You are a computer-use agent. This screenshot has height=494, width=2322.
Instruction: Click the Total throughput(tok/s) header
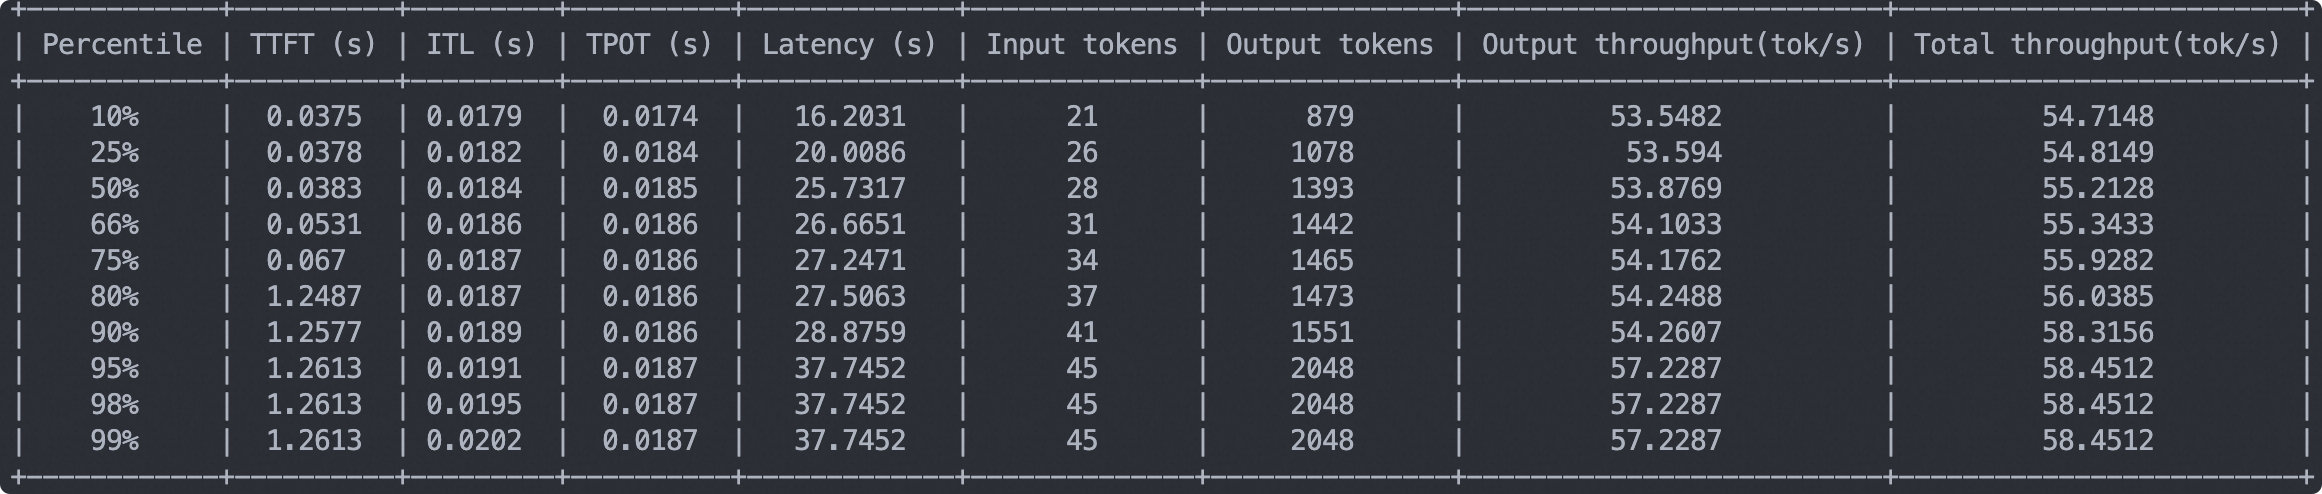[x=2097, y=45]
